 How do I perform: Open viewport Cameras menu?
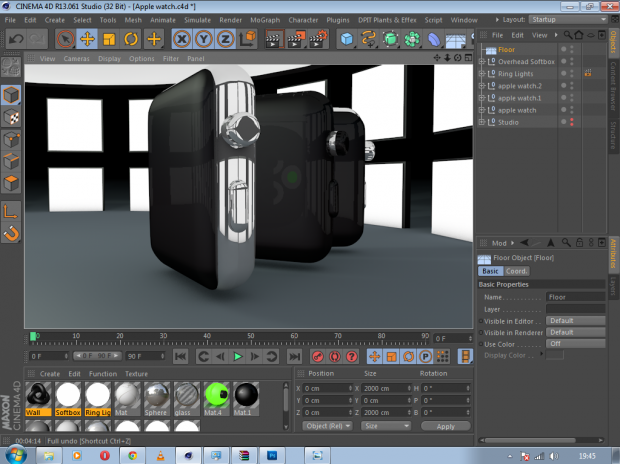[x=76, y=59]
